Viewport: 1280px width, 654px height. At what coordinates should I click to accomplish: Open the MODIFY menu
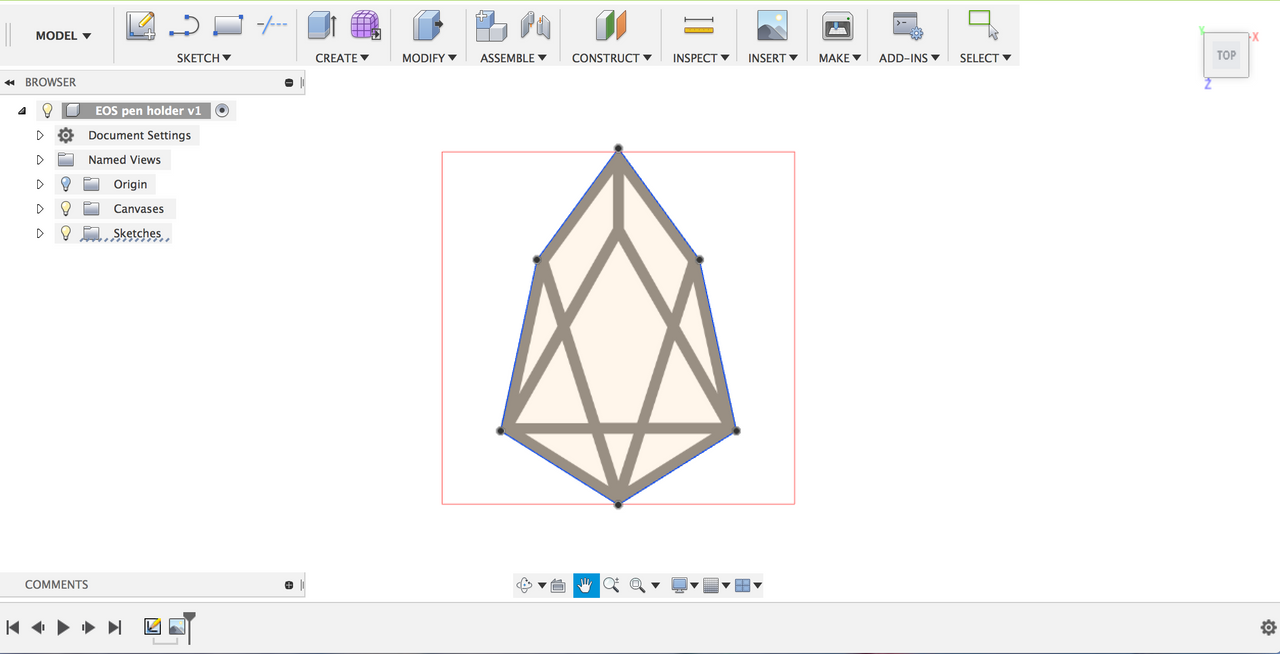429,58
